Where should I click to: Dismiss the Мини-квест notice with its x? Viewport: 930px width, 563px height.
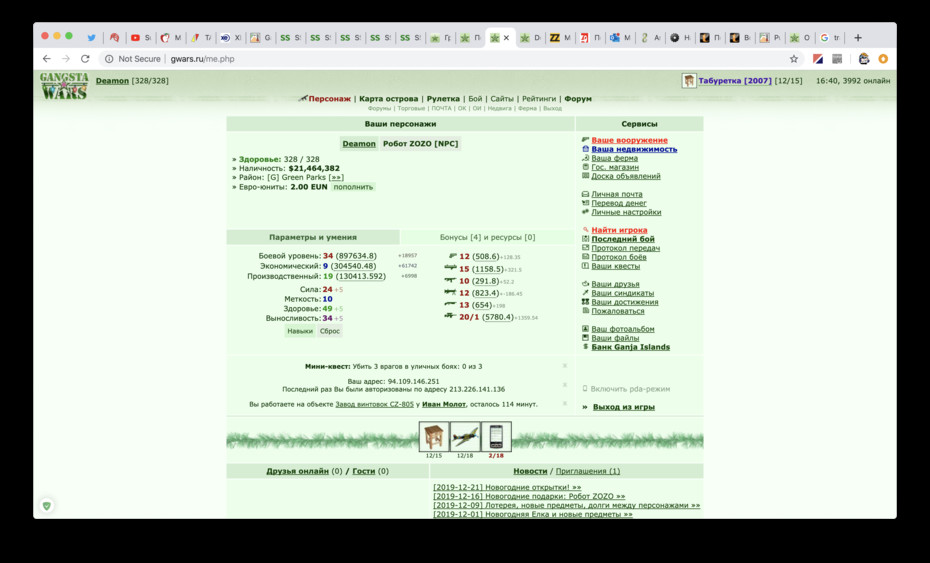click(565, 365)
